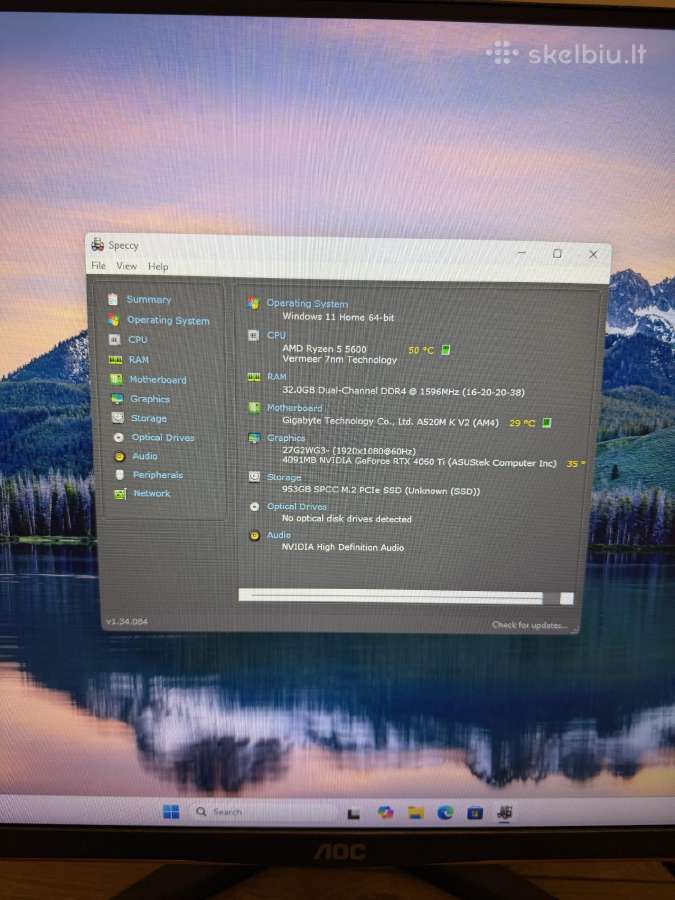Click the Operating System heading link in summary
The width and height of the screenshot is (675, 900).
point(307,304)
